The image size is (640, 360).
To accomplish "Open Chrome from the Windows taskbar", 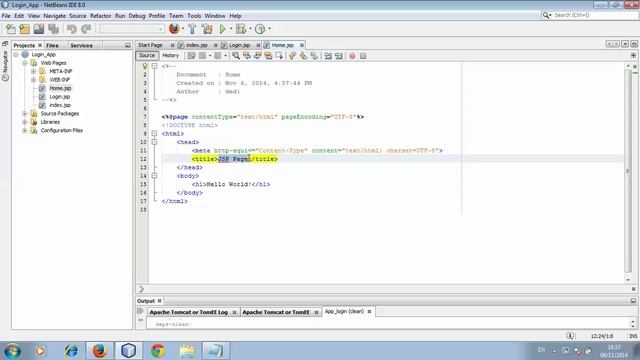I will (x=158, y=351).
